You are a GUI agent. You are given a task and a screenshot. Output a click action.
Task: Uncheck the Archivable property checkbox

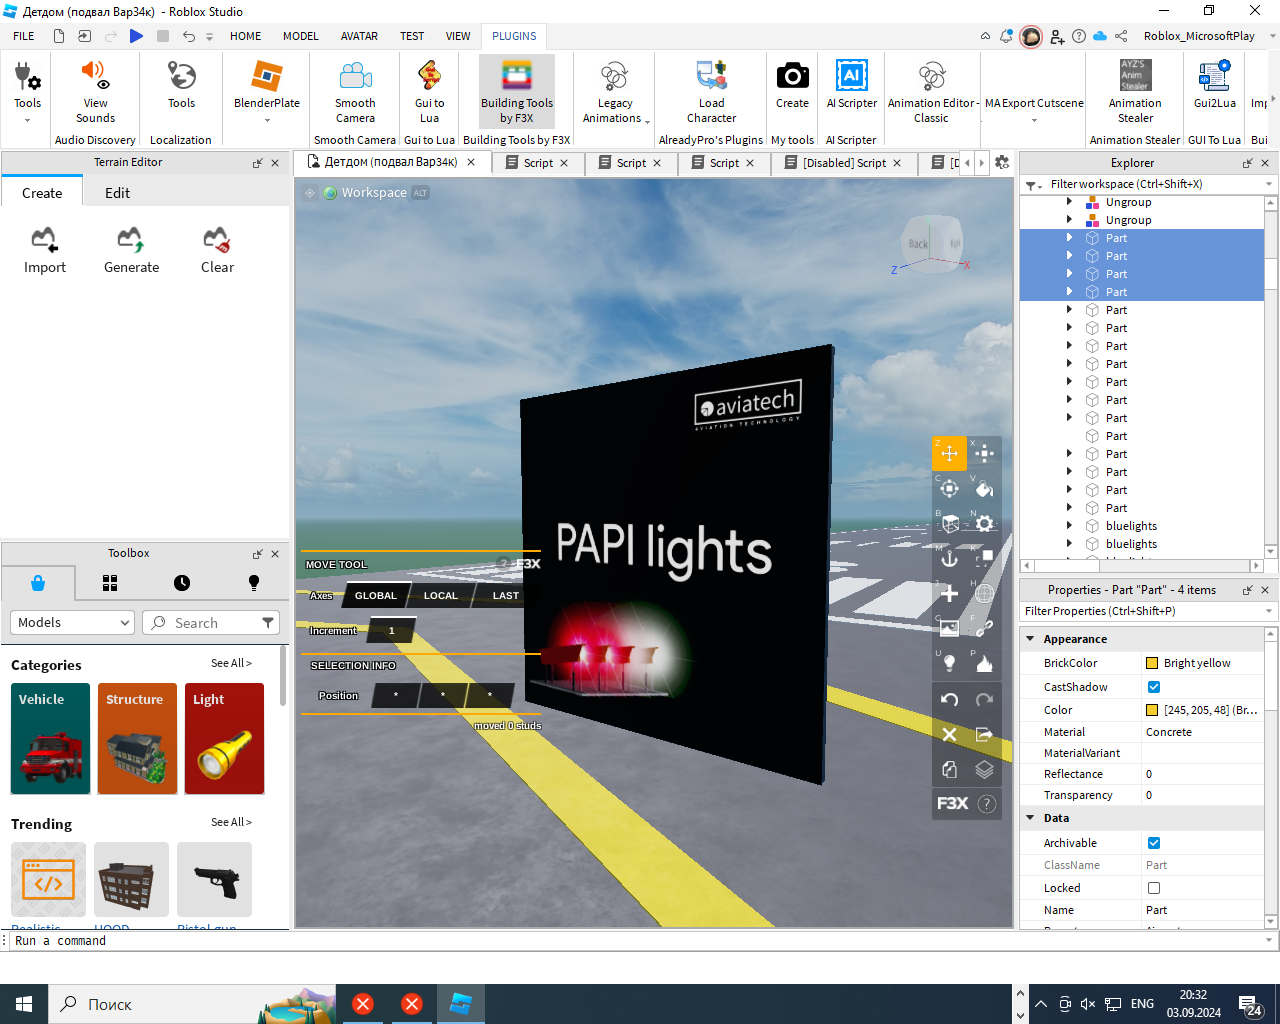[1154, 843]
